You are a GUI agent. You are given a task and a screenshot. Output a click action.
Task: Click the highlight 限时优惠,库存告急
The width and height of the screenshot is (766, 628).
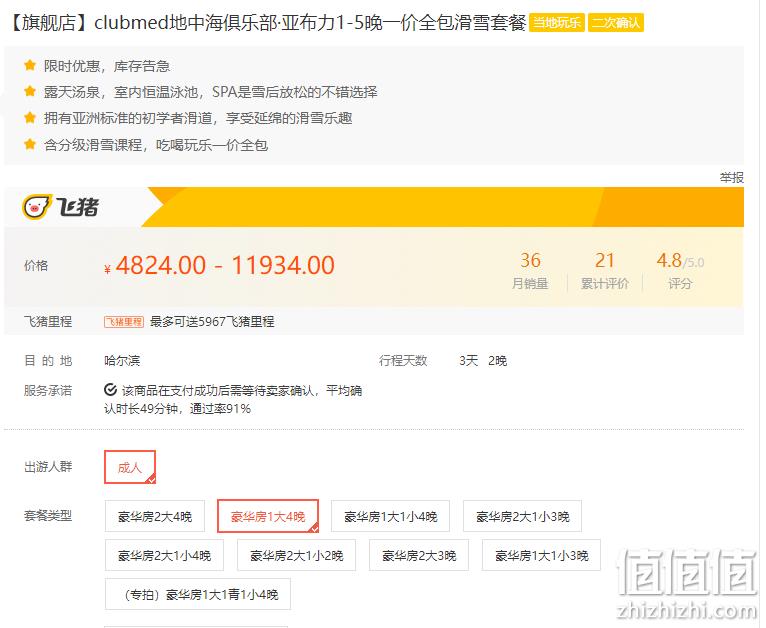[x=107, y=66]
